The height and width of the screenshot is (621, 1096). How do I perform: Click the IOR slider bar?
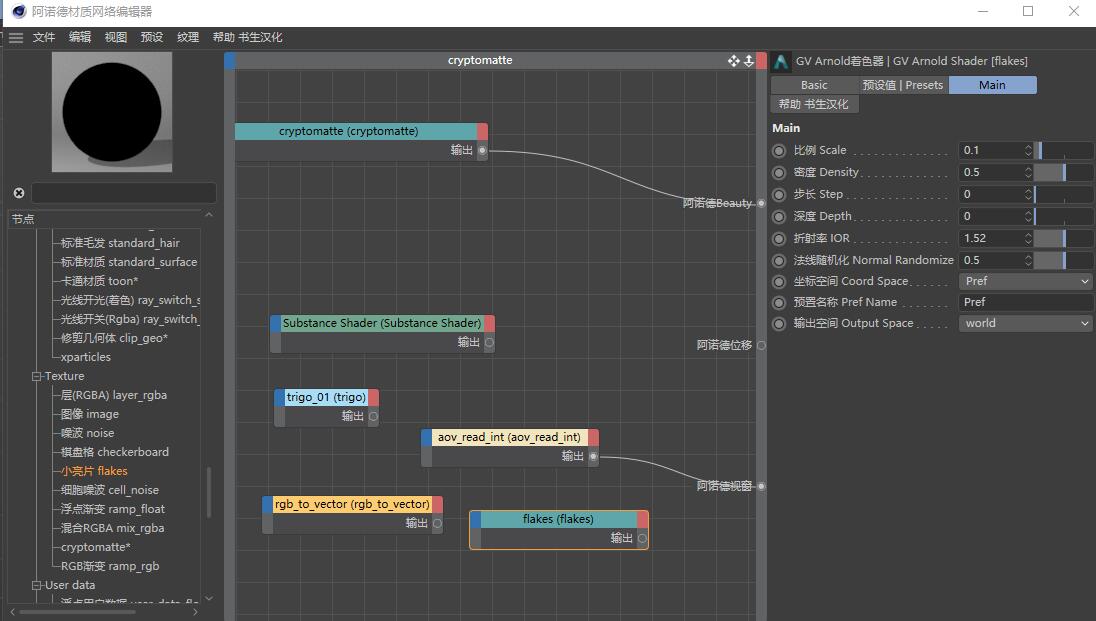coord(1064,238)
